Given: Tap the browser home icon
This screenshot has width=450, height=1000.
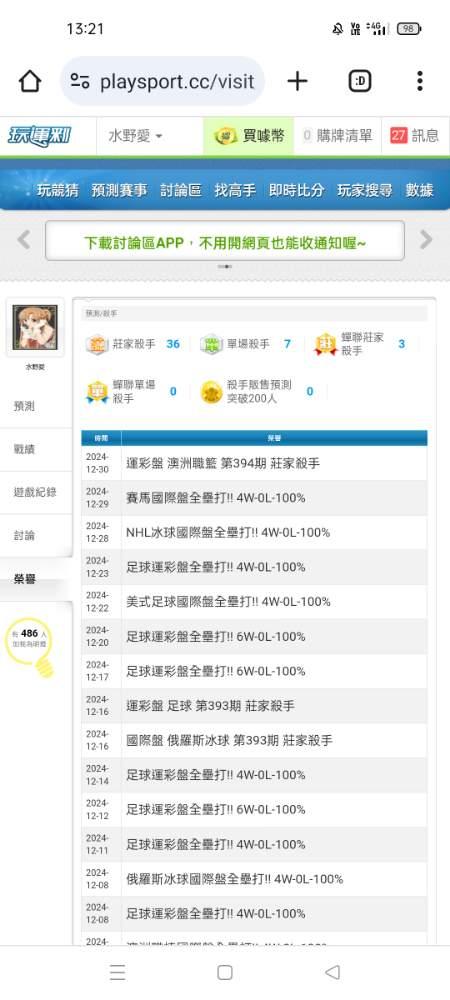Looking at the screenshot, I should (29, 81).
